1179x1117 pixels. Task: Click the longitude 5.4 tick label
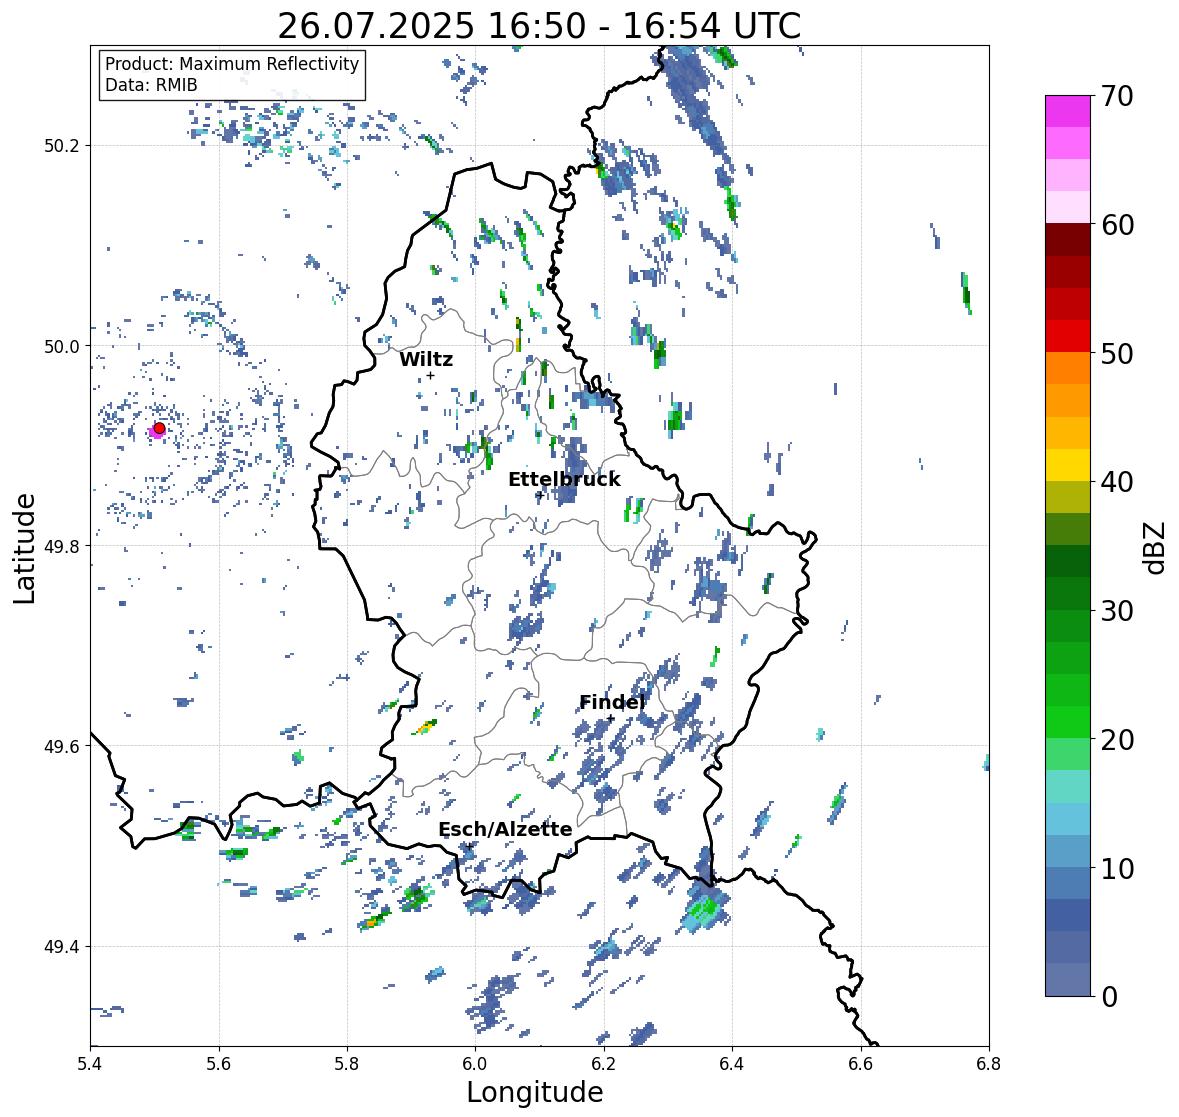pyautogui.click(x=90, y=1064)
